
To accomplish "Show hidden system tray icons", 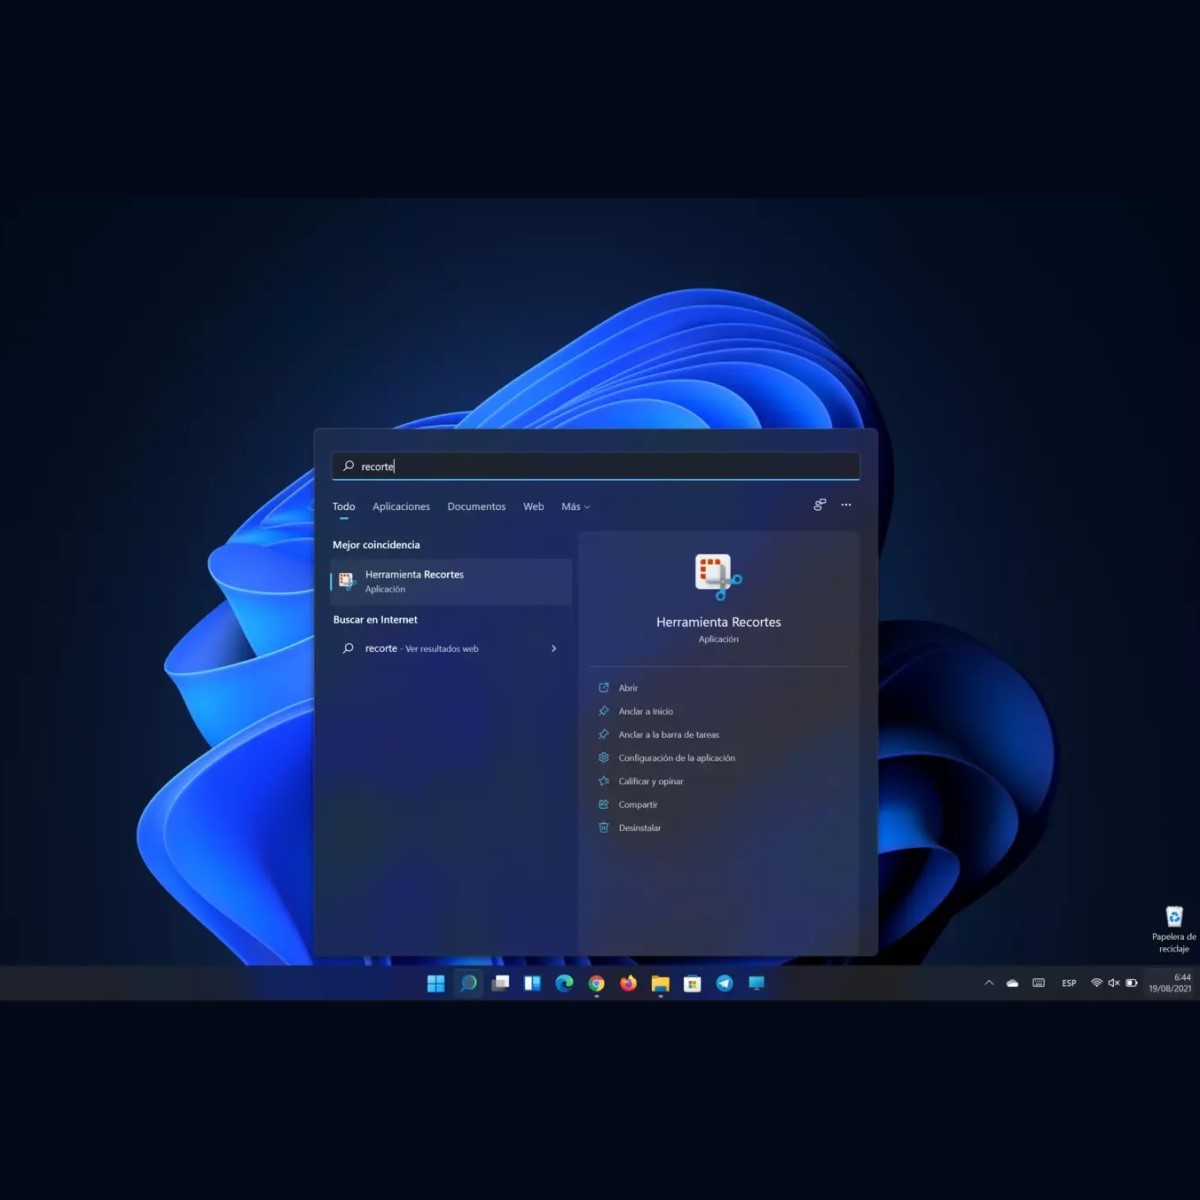I will 989,983.
